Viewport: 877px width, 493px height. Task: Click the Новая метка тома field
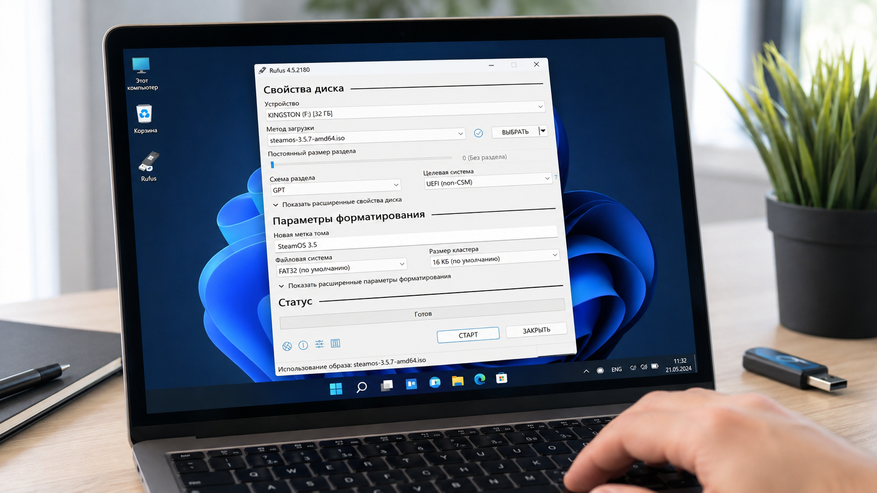[x=416, y=241]
